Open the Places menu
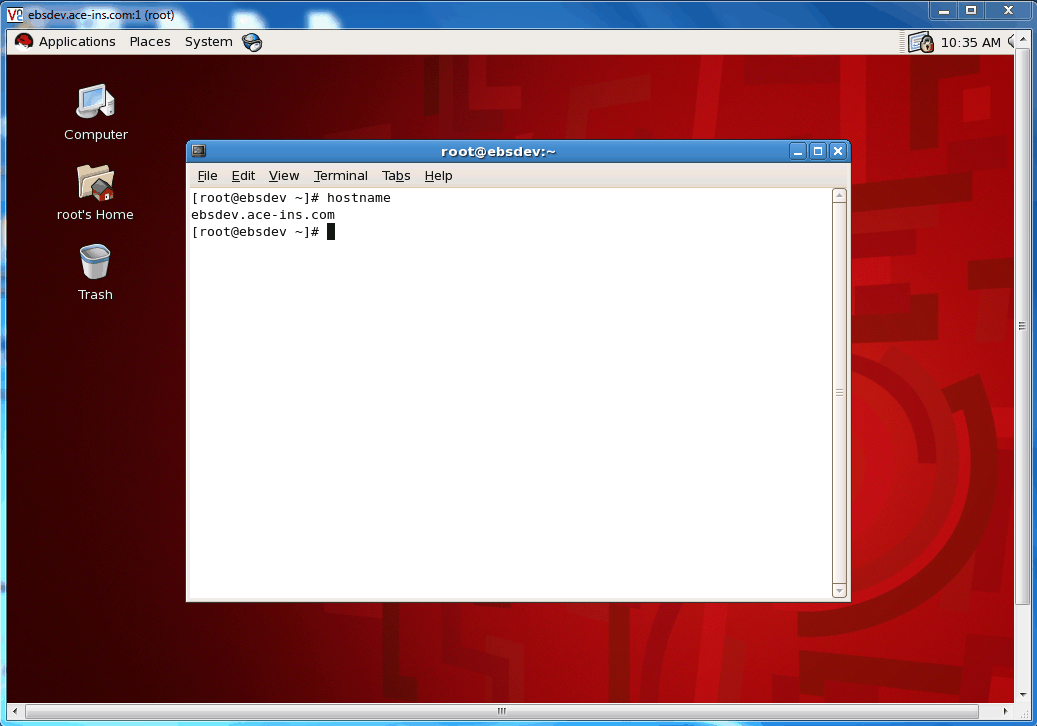Image resolution: width=1037 pixels, height=726 pixels. pos(150,42)
